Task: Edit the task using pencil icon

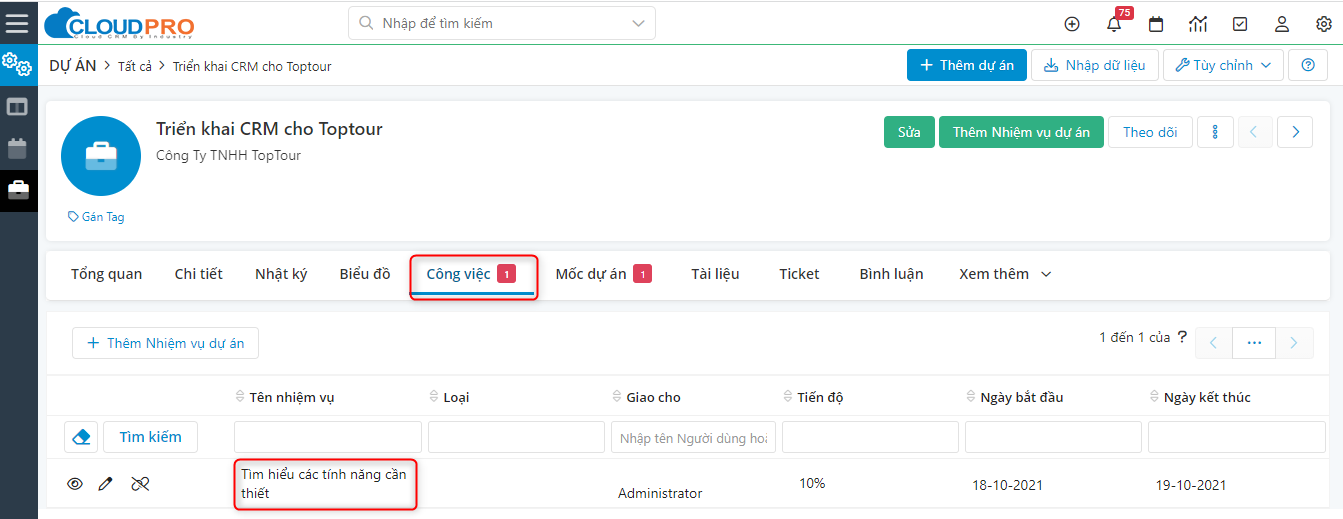Action: point(106,484)
